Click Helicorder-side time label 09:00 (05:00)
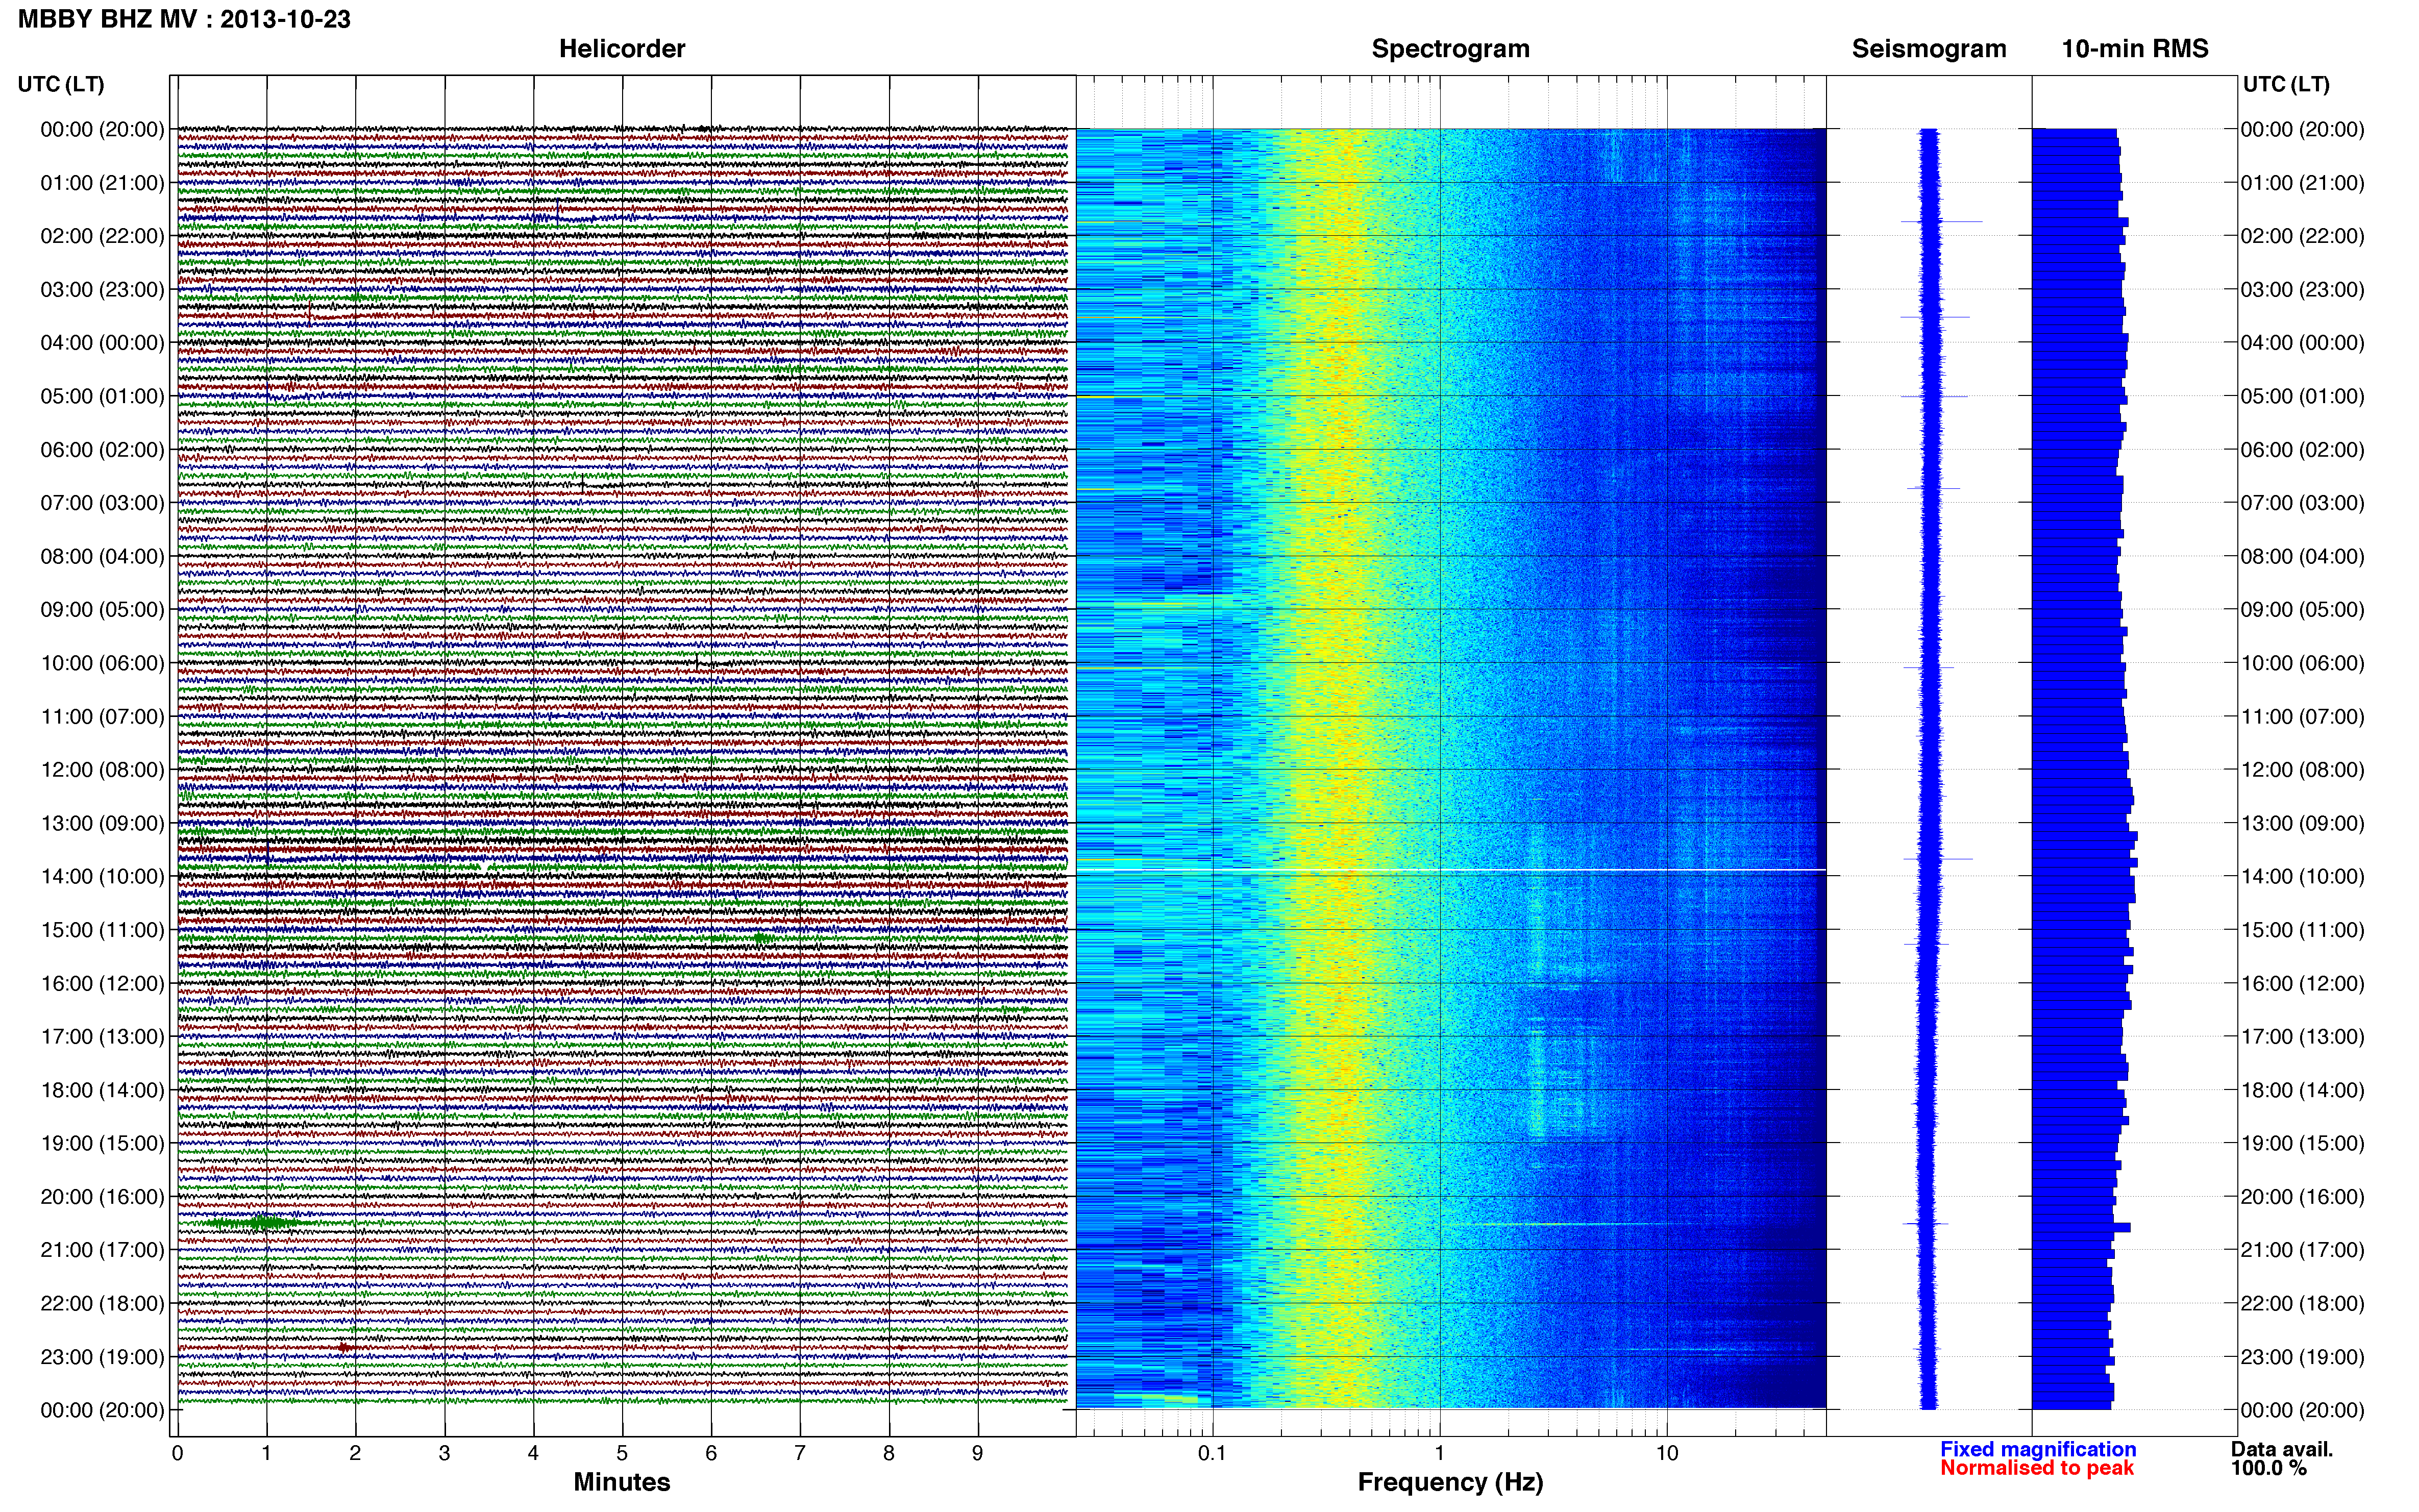 pos(102,610)
